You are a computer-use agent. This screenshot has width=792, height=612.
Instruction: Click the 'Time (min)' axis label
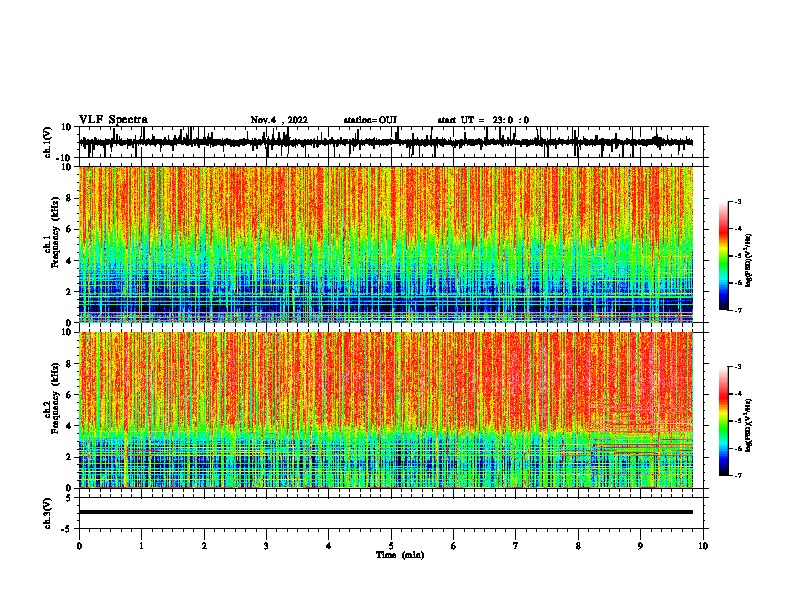coord(400,555)
